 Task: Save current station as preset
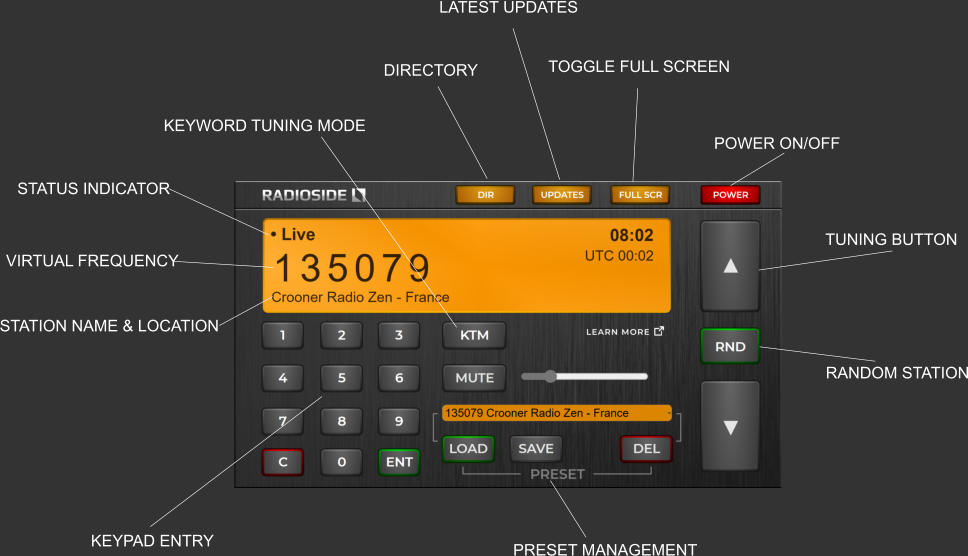tap(536, 448)
